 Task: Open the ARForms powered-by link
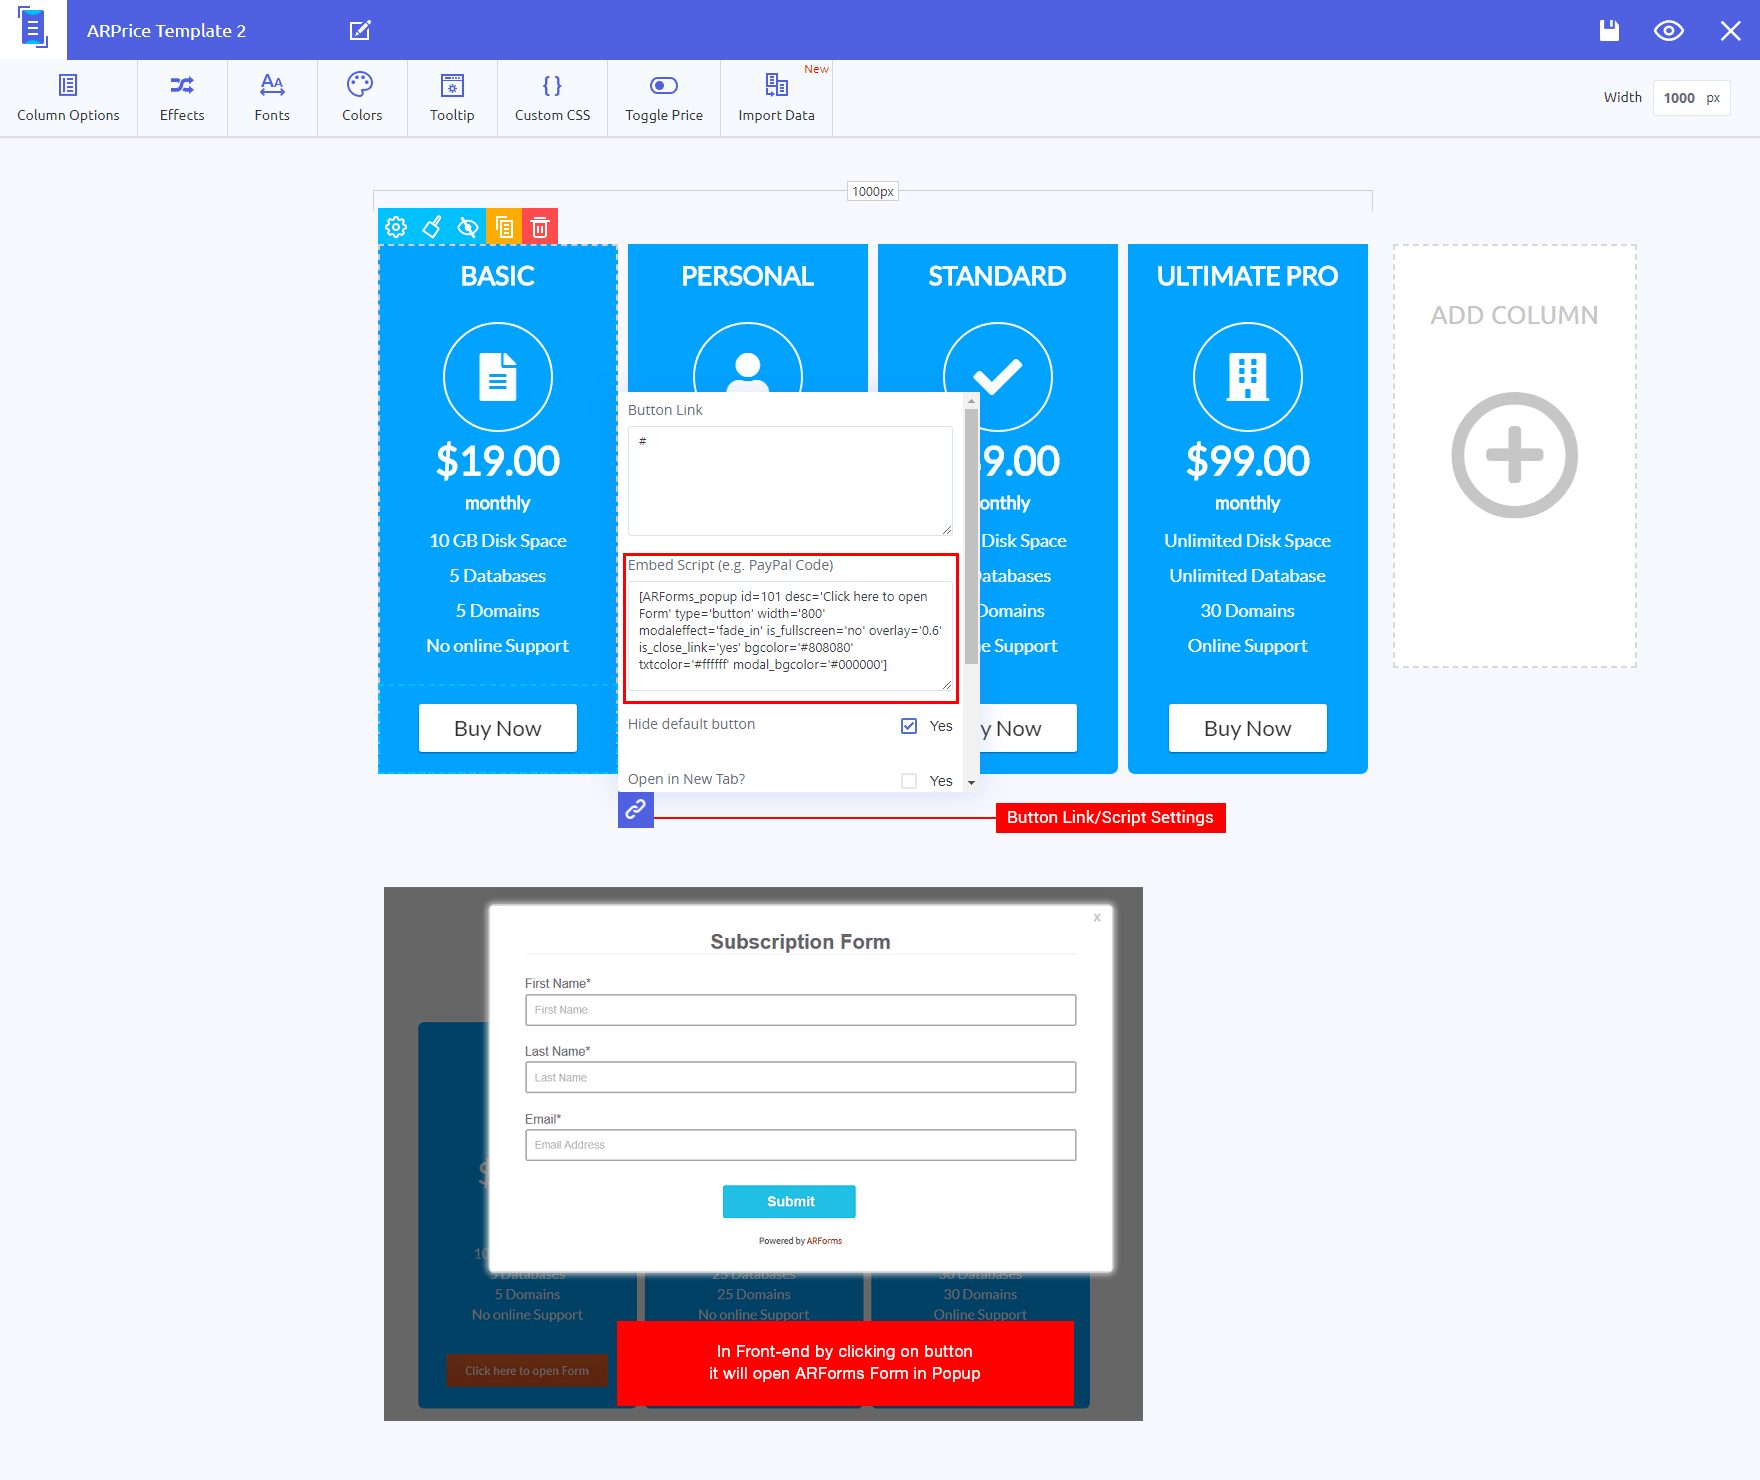click(824, 1241)
